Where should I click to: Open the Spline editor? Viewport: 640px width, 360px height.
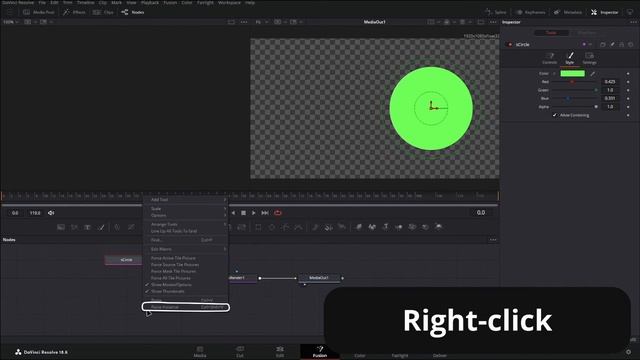click(x=496, y=12)
